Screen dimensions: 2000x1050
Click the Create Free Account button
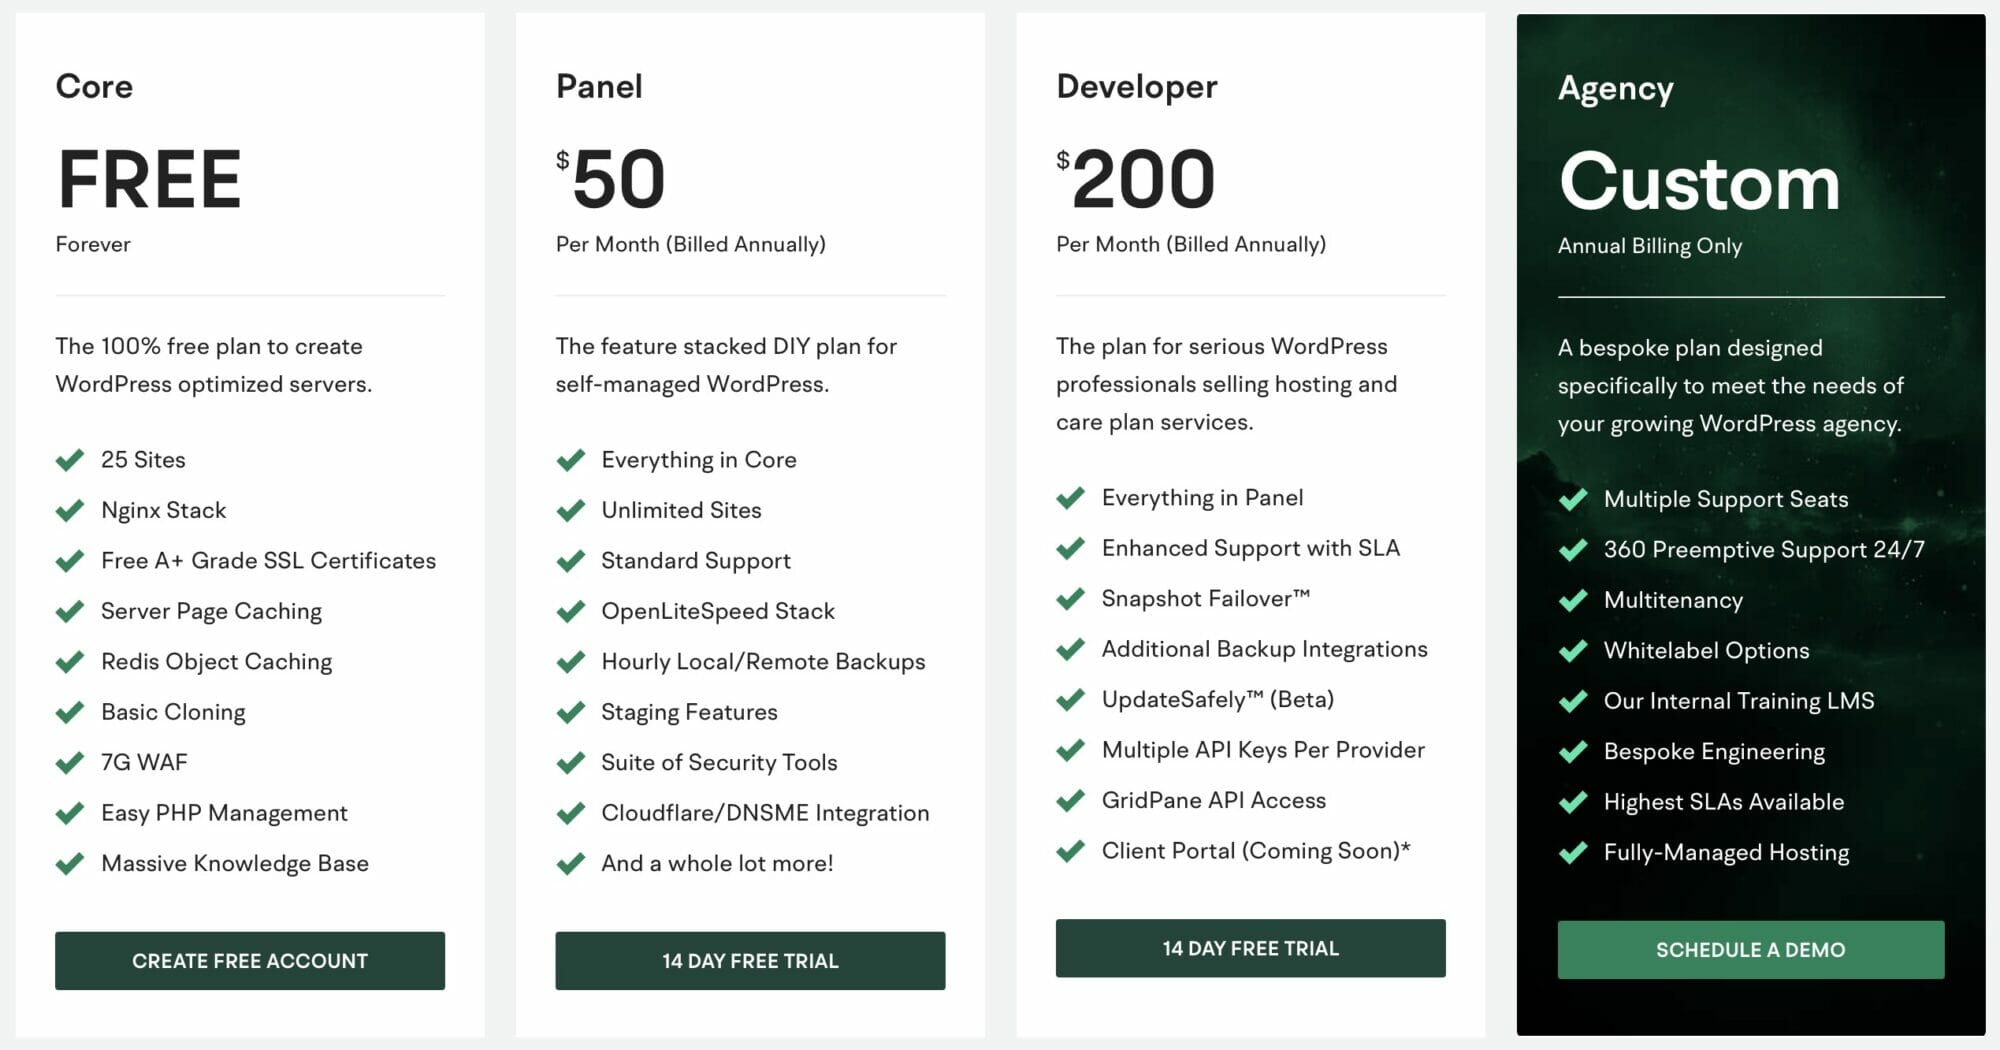(x=250, y=961)
